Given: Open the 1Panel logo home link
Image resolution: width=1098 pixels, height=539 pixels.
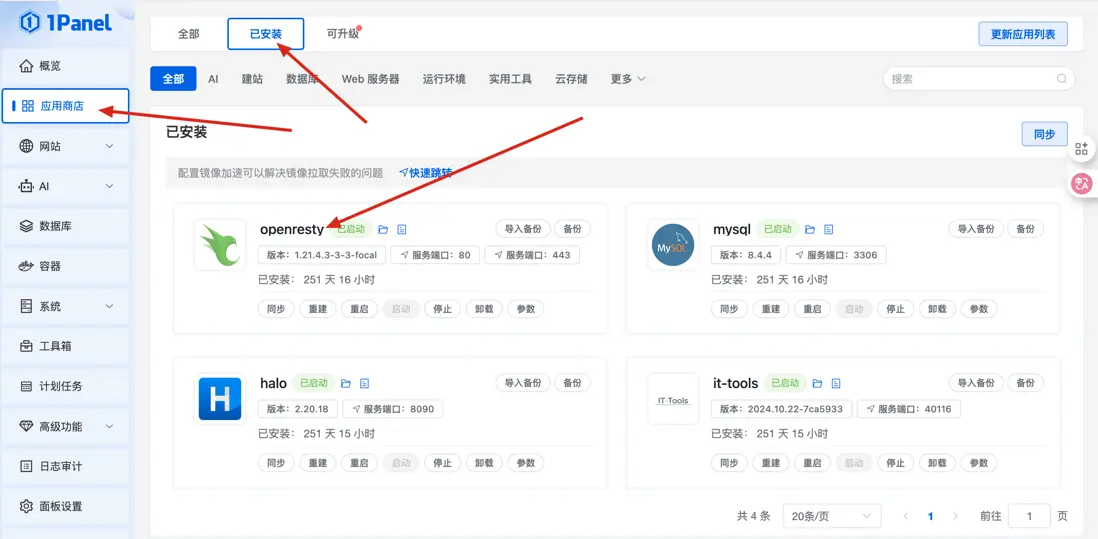Looking at the screenshot, I should tap(65, 22).
